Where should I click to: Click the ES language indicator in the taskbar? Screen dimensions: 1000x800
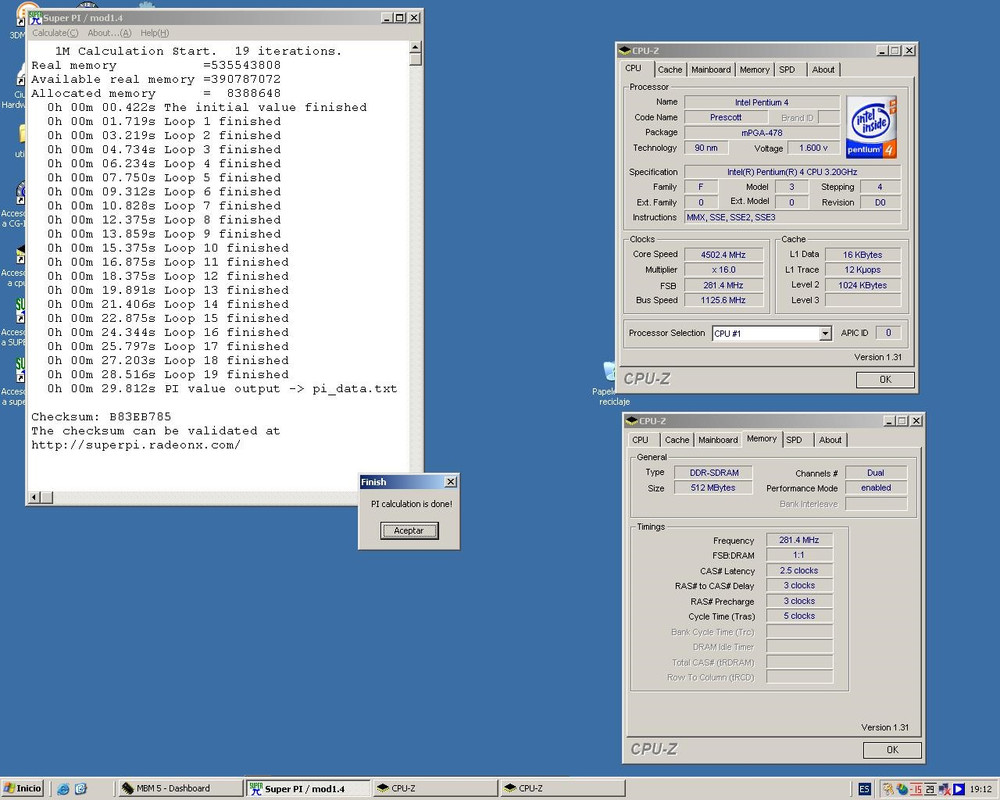tap(864, 789)
